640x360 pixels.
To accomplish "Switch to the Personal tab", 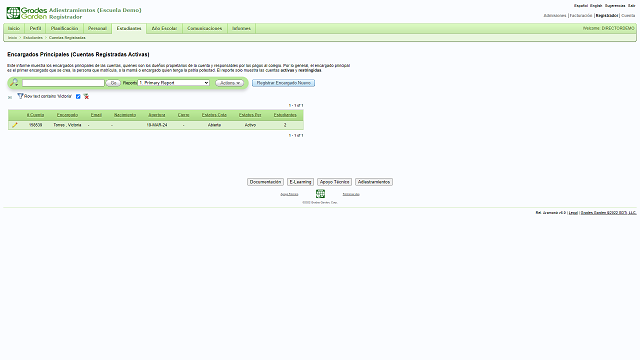I will [97, 28].
